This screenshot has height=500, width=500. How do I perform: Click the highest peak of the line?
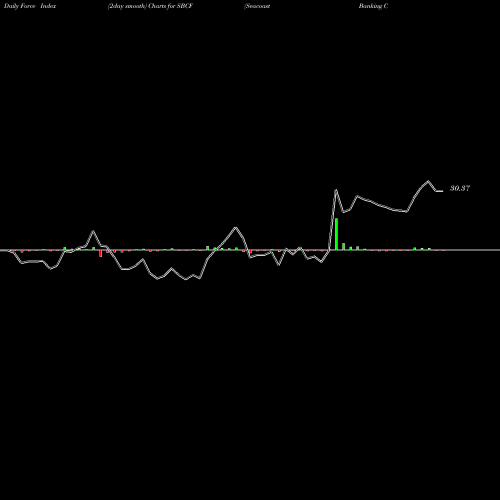[428, 181]
